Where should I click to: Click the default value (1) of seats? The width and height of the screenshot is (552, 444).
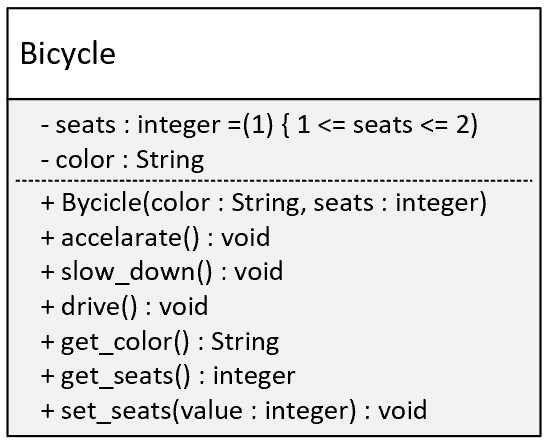click(258, 125)
